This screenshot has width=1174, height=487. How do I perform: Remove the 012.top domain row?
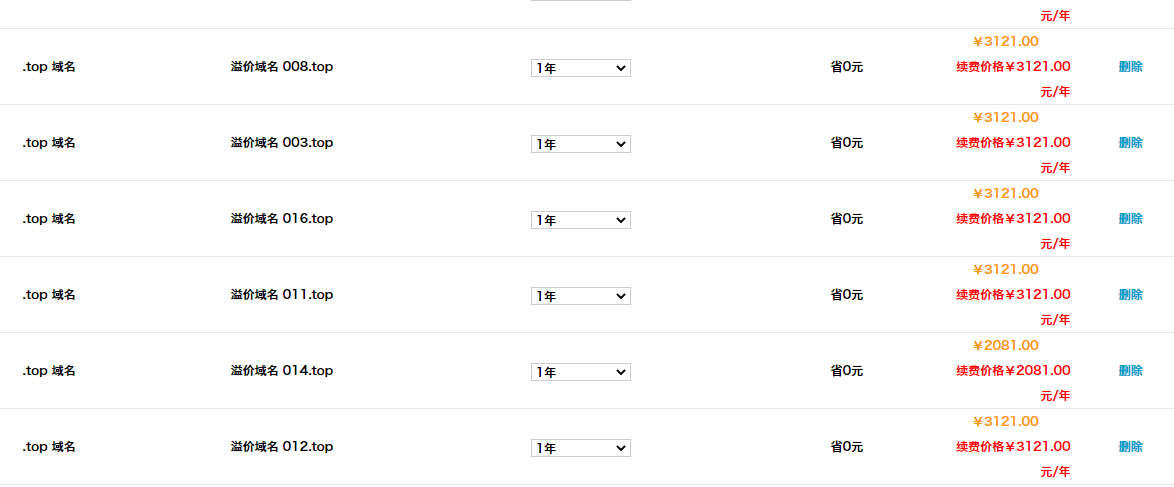(x=1130, y=447)
